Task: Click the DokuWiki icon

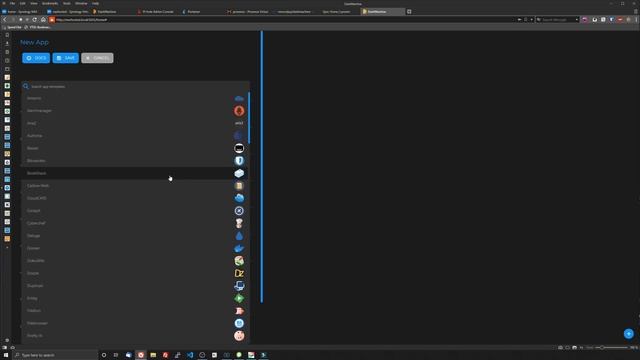Action: point(239,260)
